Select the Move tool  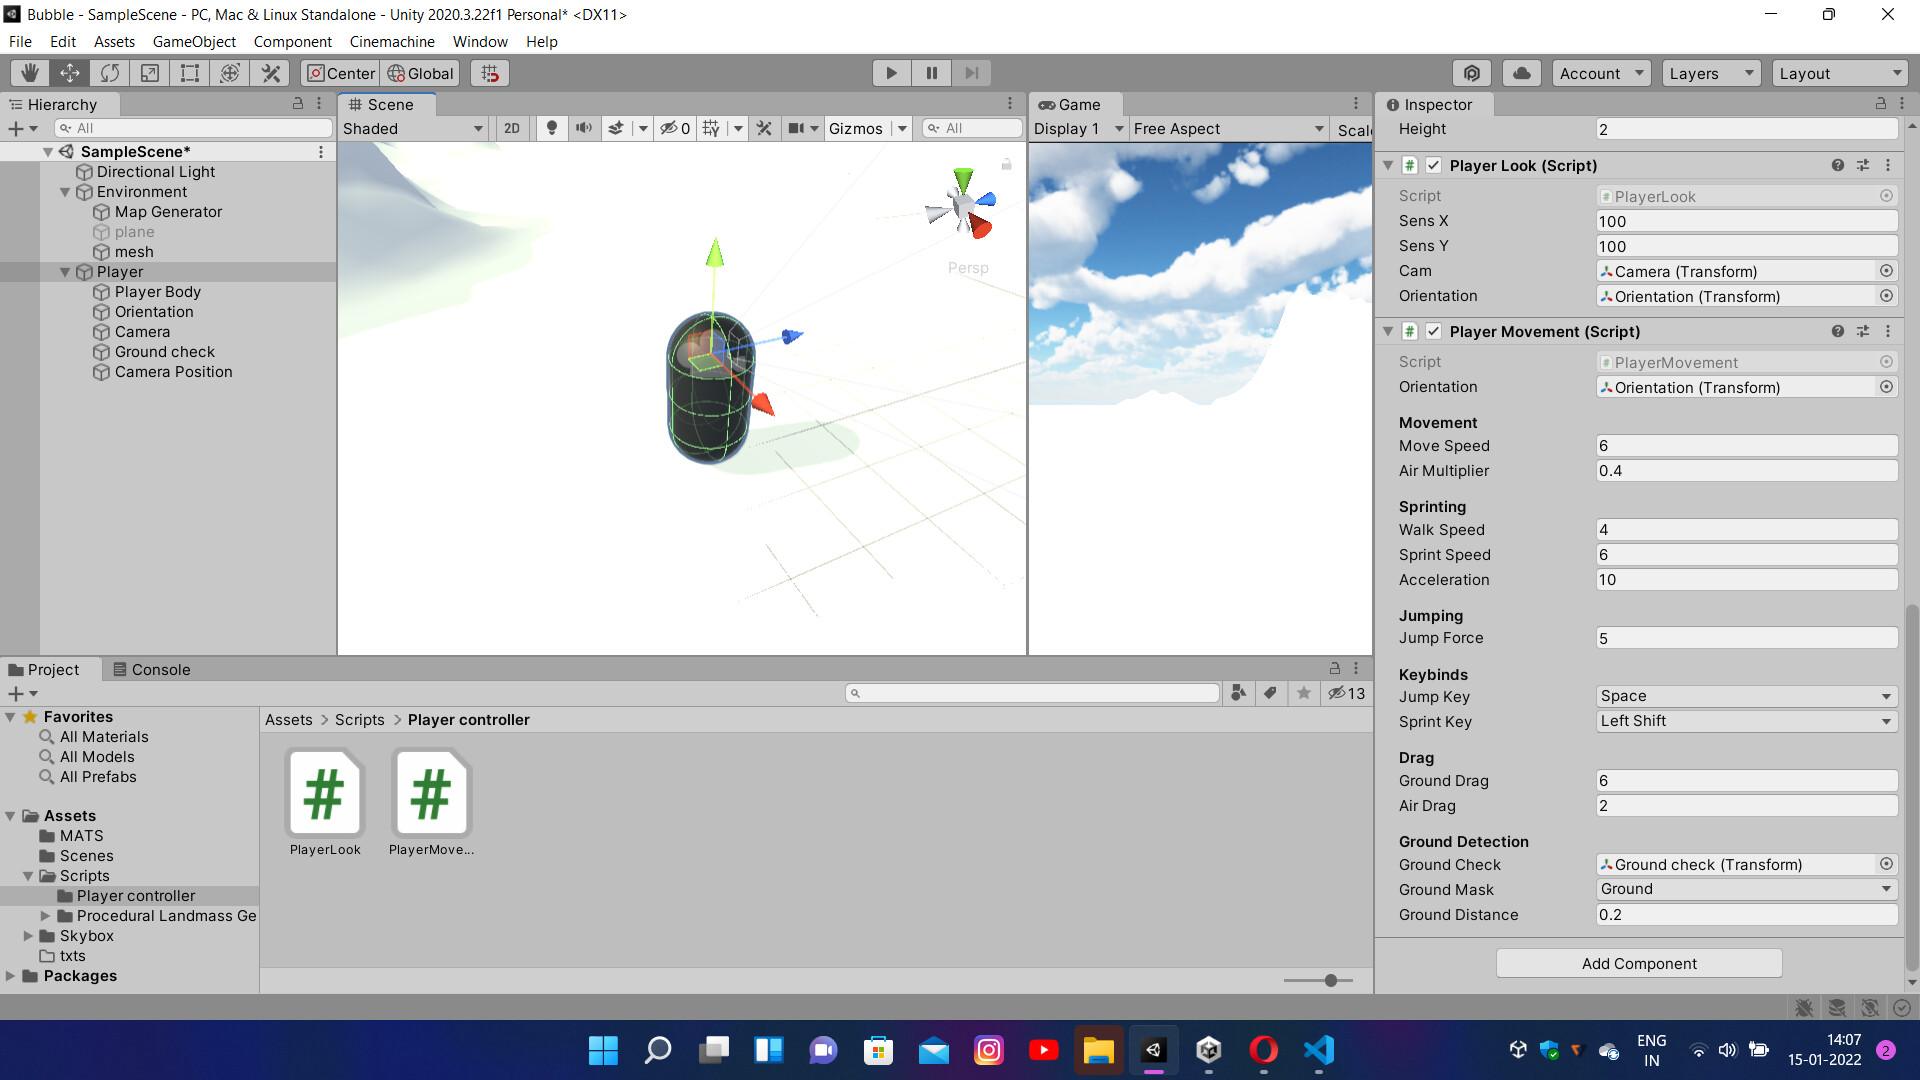pyautogui.click(x=69, y=72)
